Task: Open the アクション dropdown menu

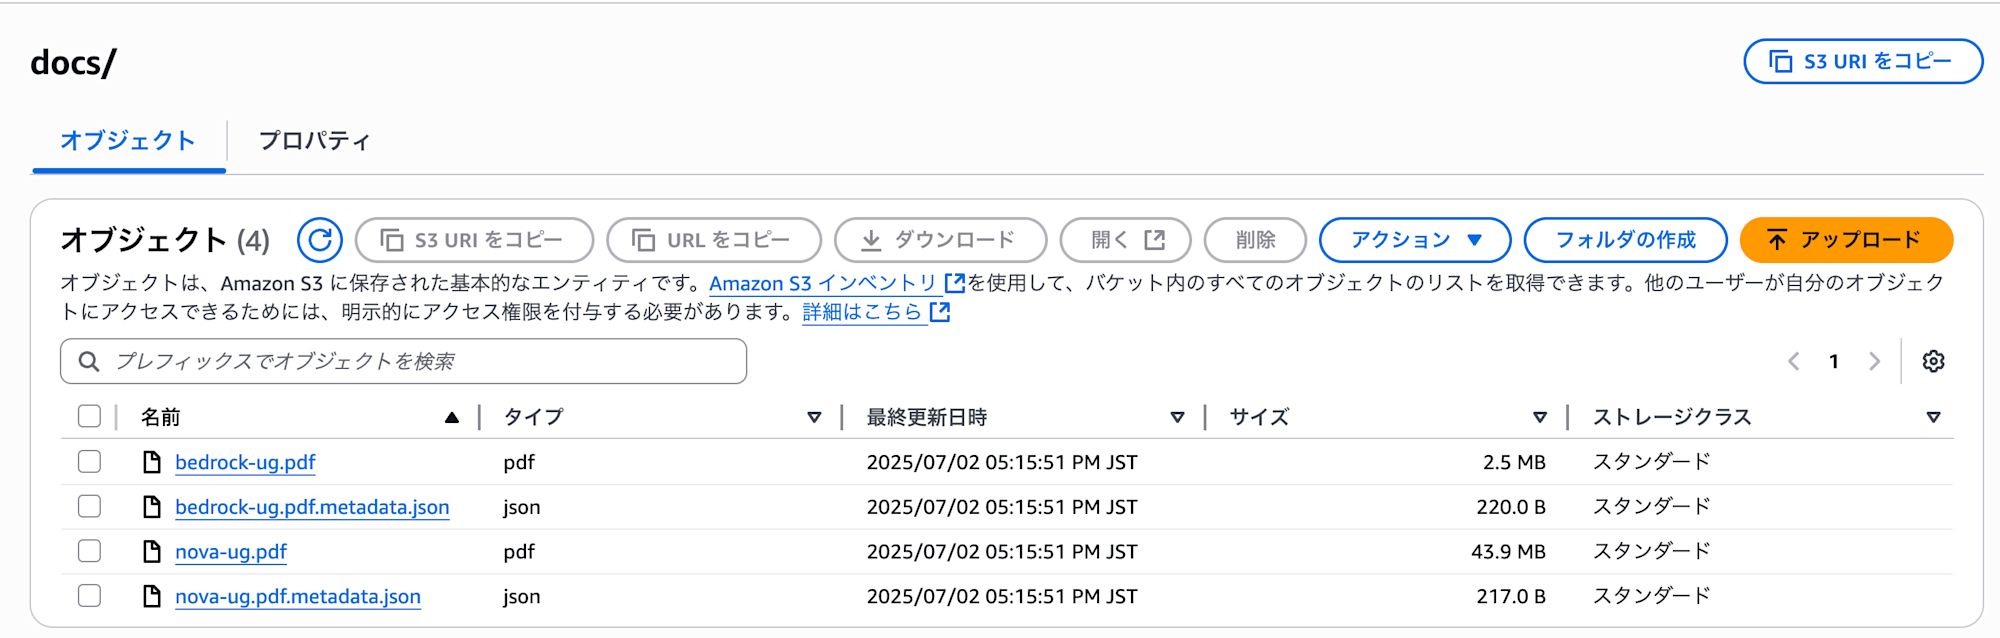Action: click(1415, 240)
